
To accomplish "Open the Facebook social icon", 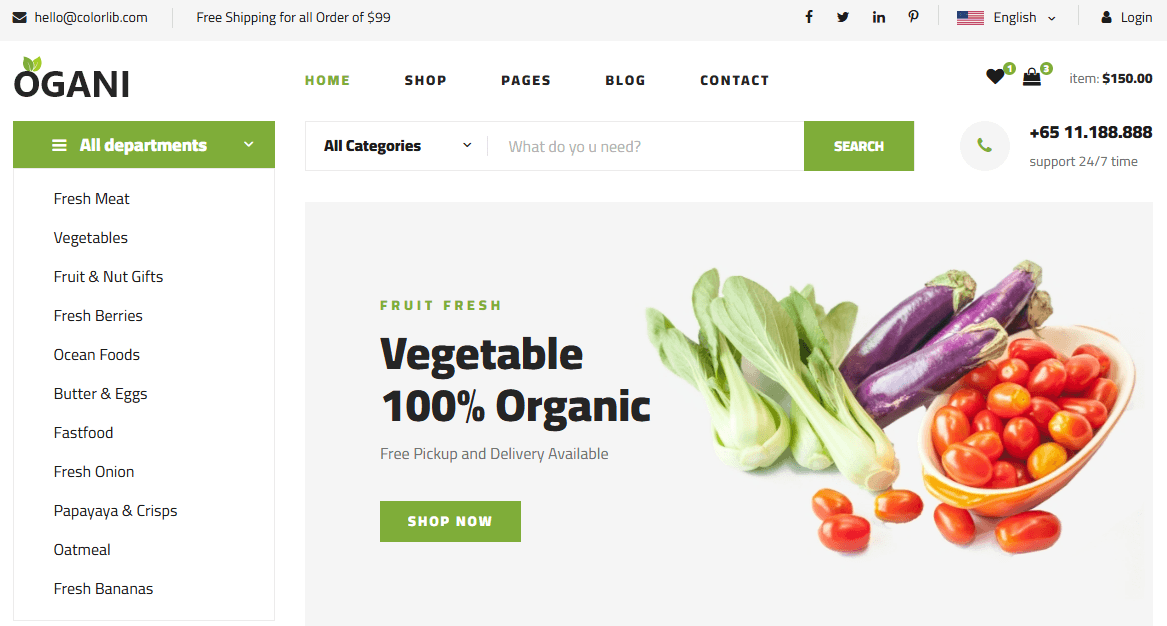I will coord(809,16).
